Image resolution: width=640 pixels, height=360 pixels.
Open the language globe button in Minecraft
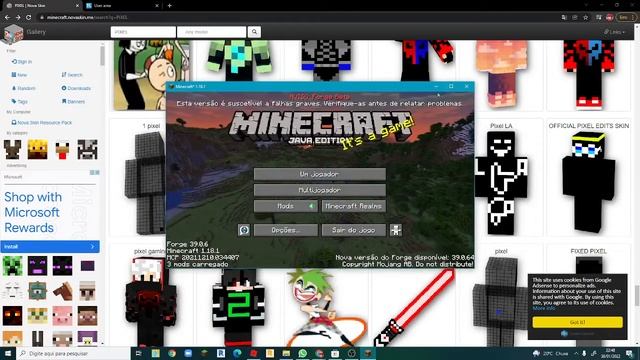tap(244, 230)
